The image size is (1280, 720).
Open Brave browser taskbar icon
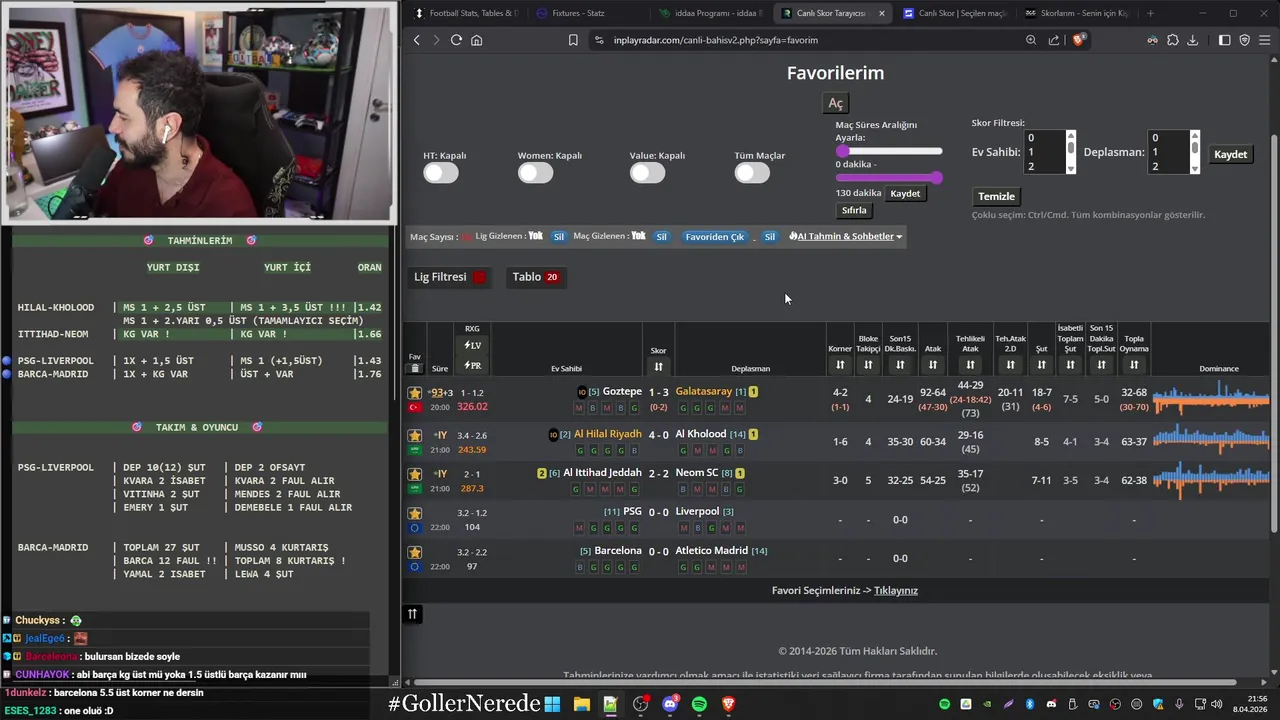(729, 704)
